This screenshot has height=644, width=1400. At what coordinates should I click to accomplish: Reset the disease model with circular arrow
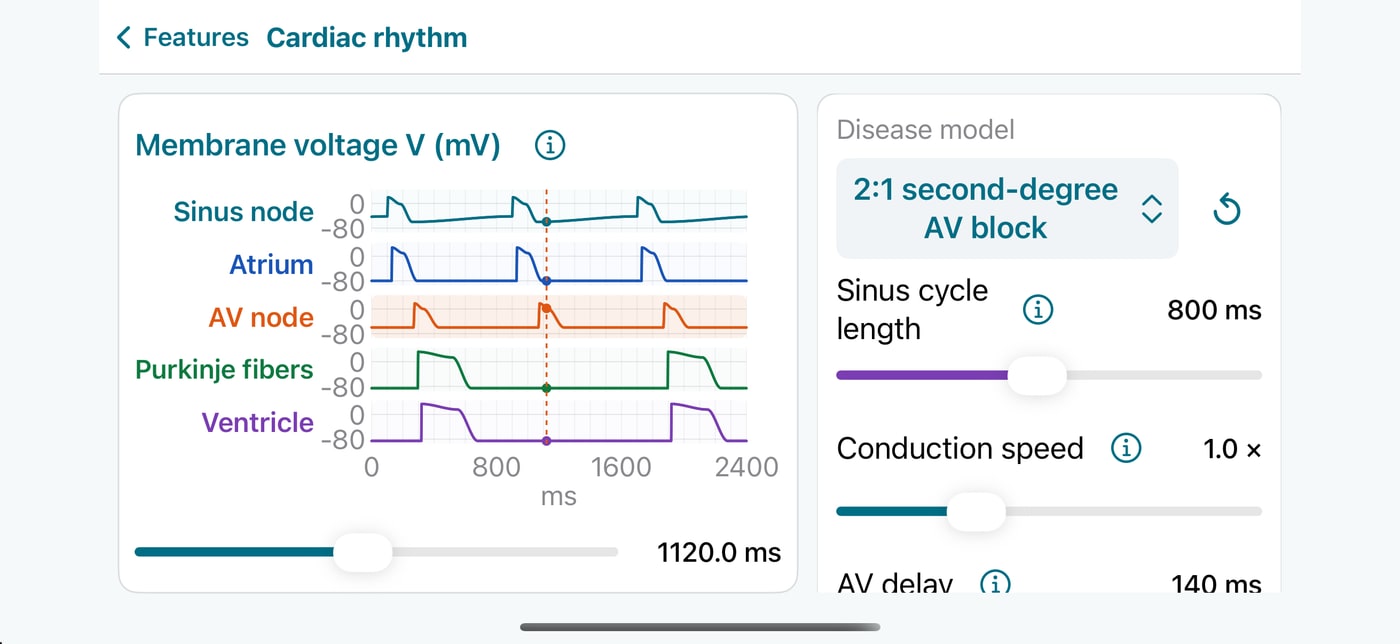click(1226, 210)
